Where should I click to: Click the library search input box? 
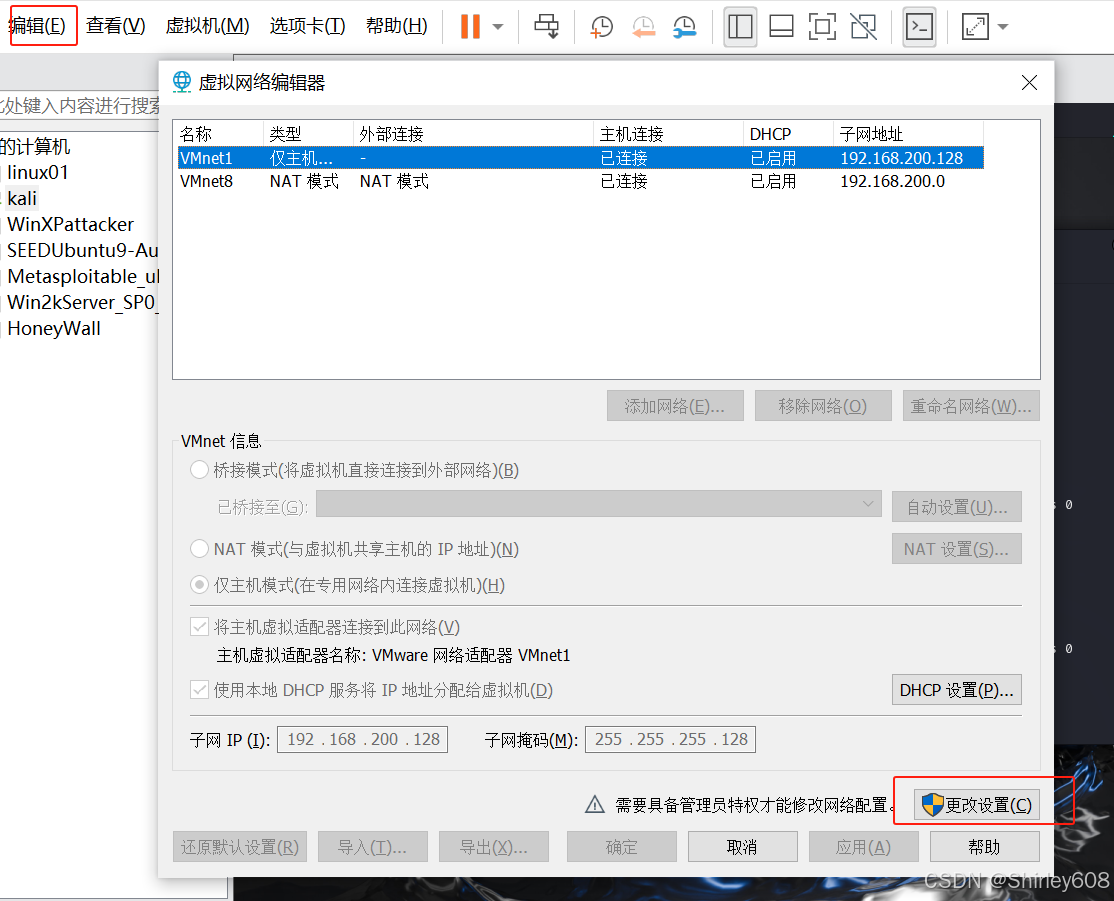[x=80, y=106]
